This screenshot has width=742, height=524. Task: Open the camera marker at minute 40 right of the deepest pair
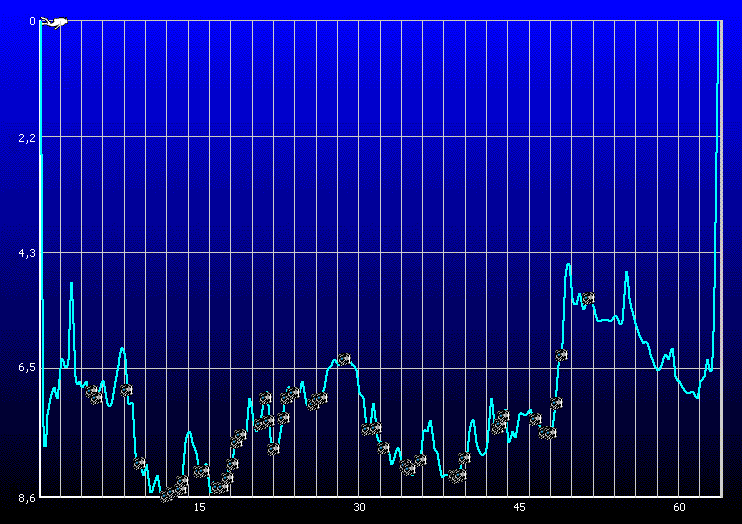coord(464,458)
